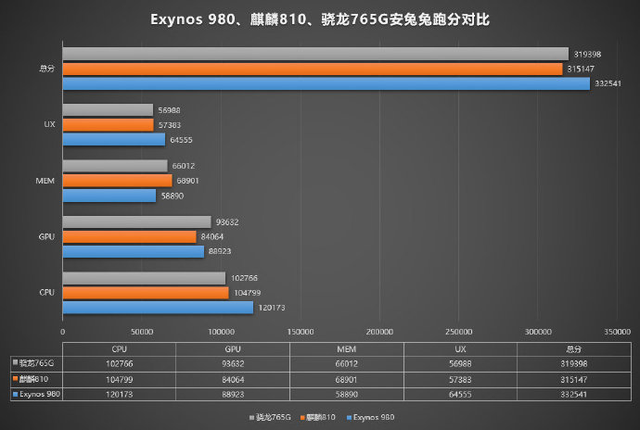Click the GPU column header in data table
Image resolution: width=640 pixels, height=430 pixels.
[233, 349]
